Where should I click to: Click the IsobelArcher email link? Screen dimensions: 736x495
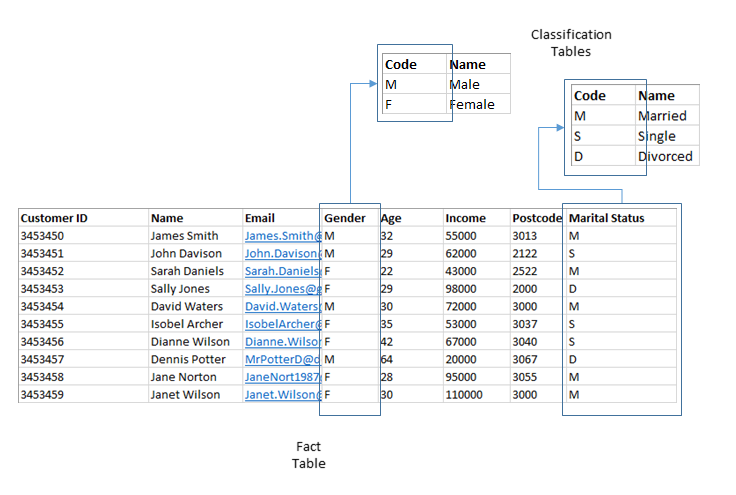282,324
